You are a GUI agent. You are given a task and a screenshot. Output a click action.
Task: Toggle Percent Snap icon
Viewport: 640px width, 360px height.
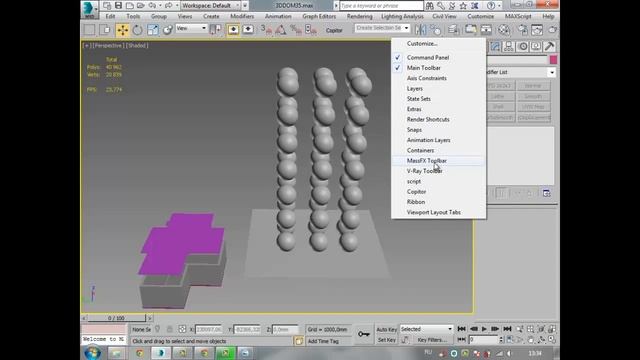click(296, 30)
